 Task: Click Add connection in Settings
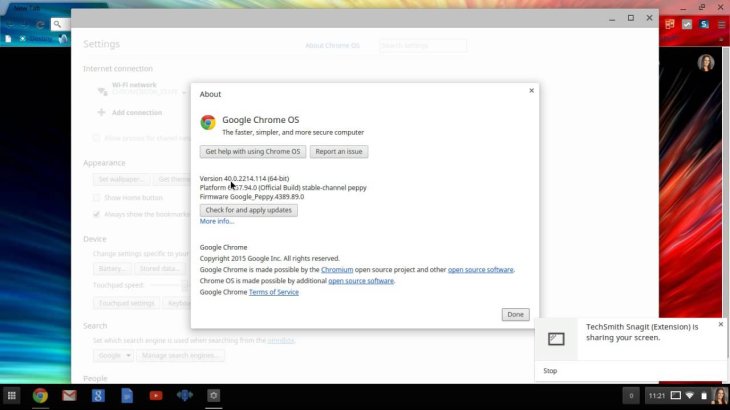[x=137, y=113]
